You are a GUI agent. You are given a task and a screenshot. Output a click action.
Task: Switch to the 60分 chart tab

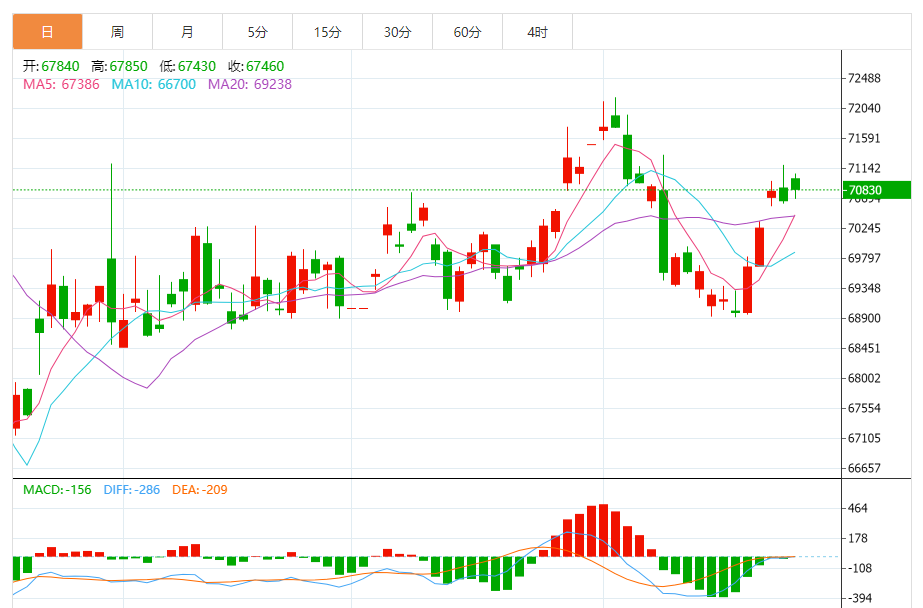pyautogui.click(x=467, y=32)
